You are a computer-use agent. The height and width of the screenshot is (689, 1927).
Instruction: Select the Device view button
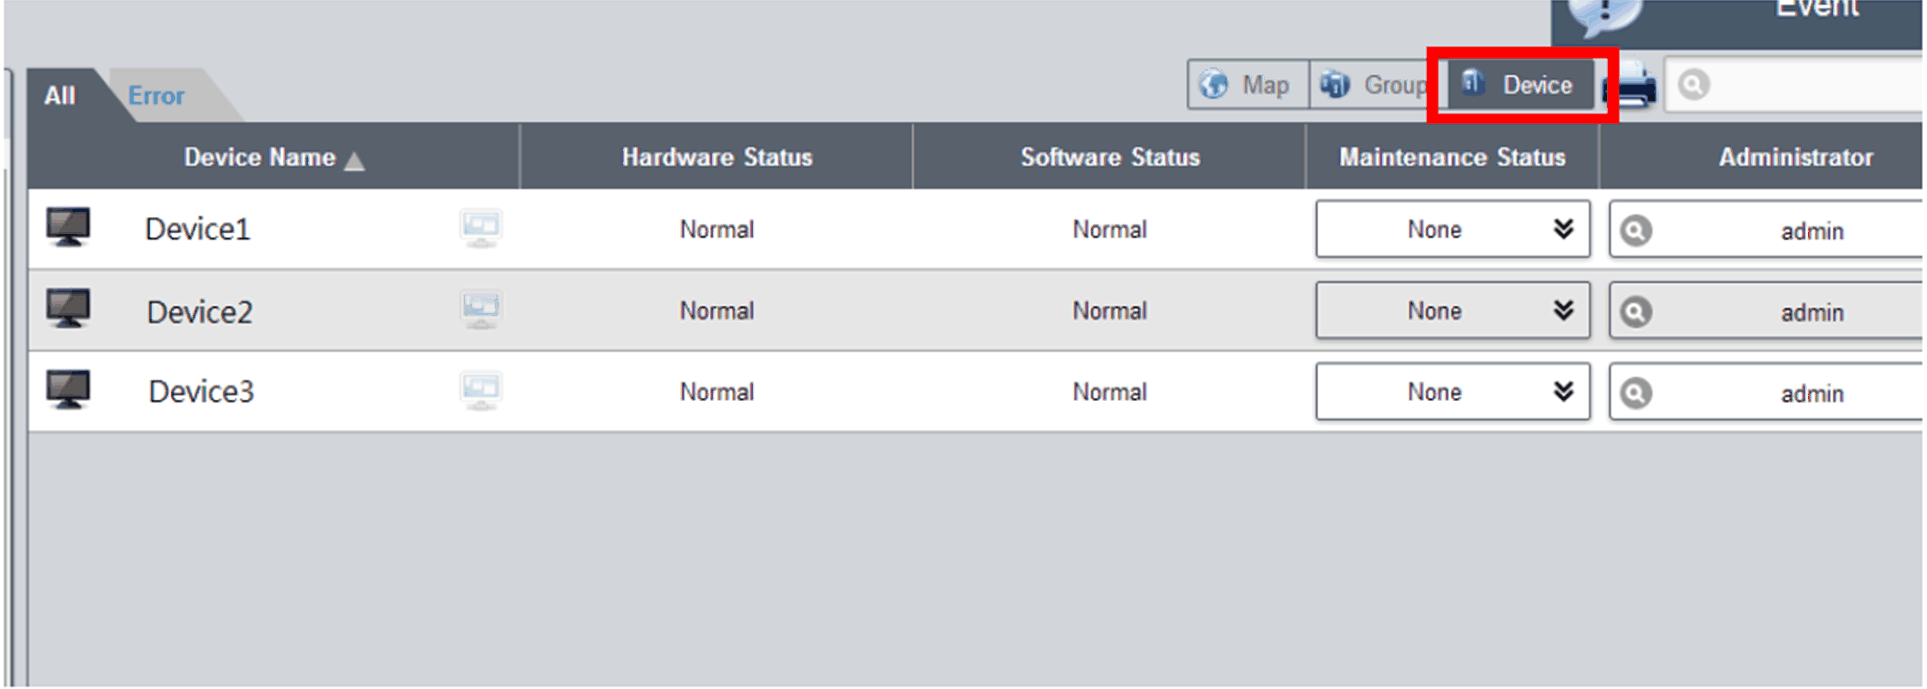1520,85
